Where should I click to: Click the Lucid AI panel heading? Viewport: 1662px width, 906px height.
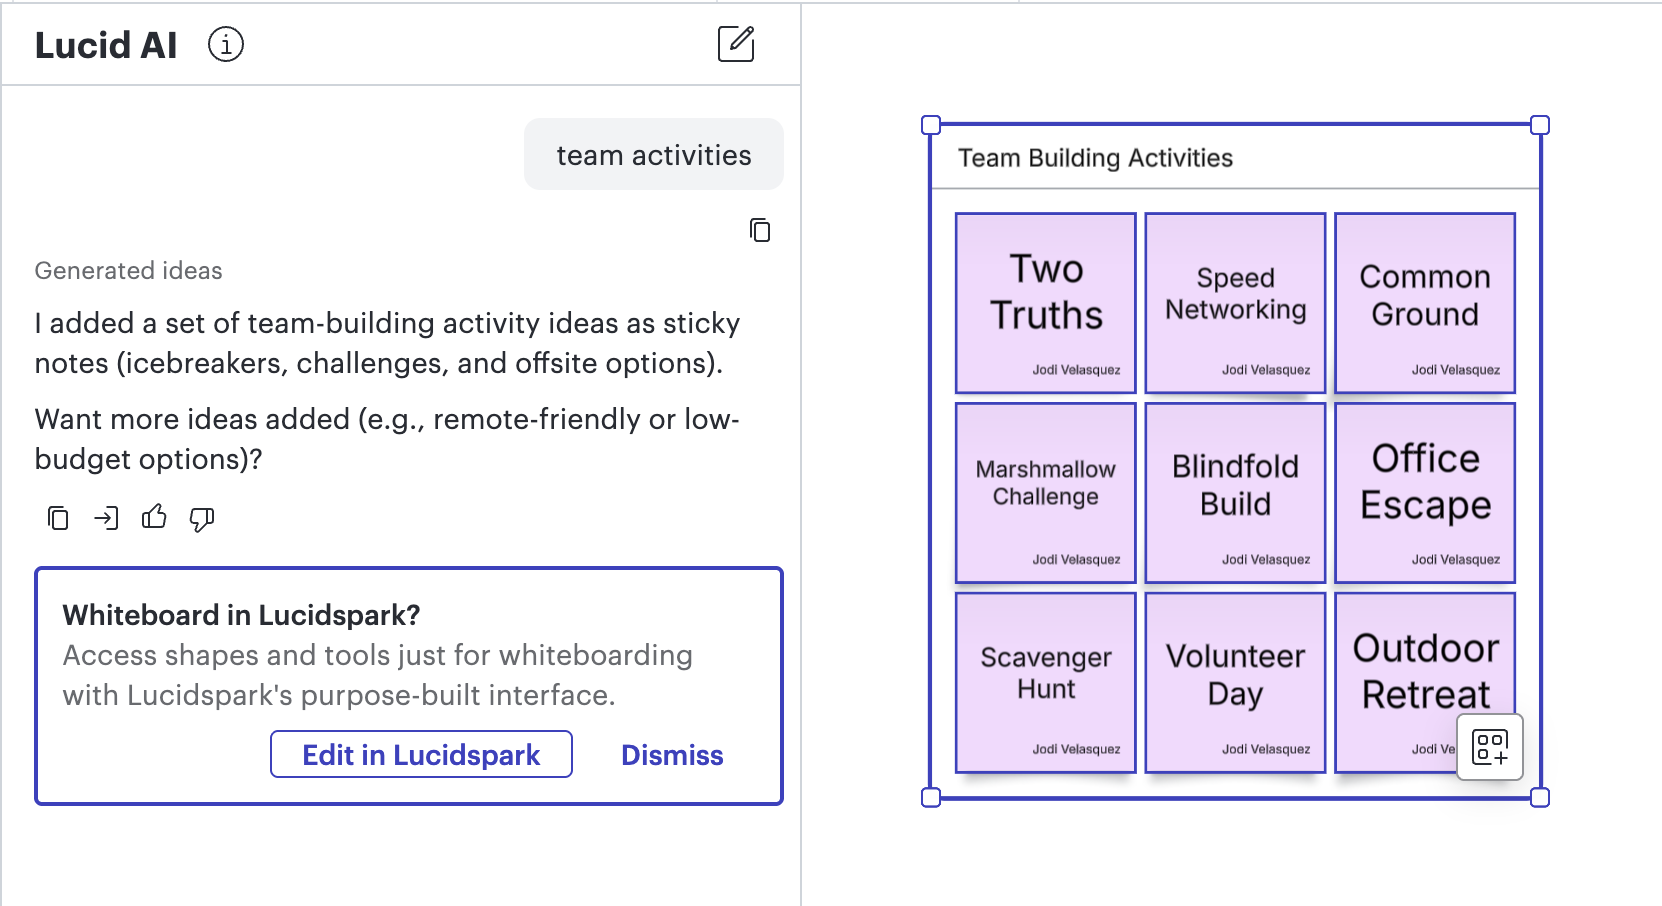point(106,45)
